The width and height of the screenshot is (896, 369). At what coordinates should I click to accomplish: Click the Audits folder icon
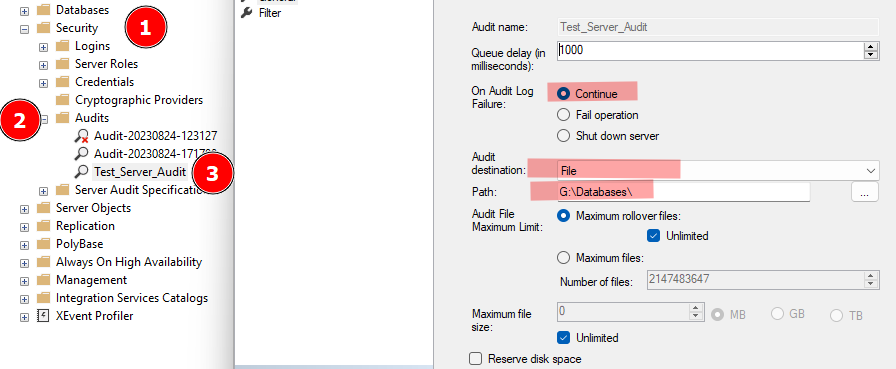point(62,118)
